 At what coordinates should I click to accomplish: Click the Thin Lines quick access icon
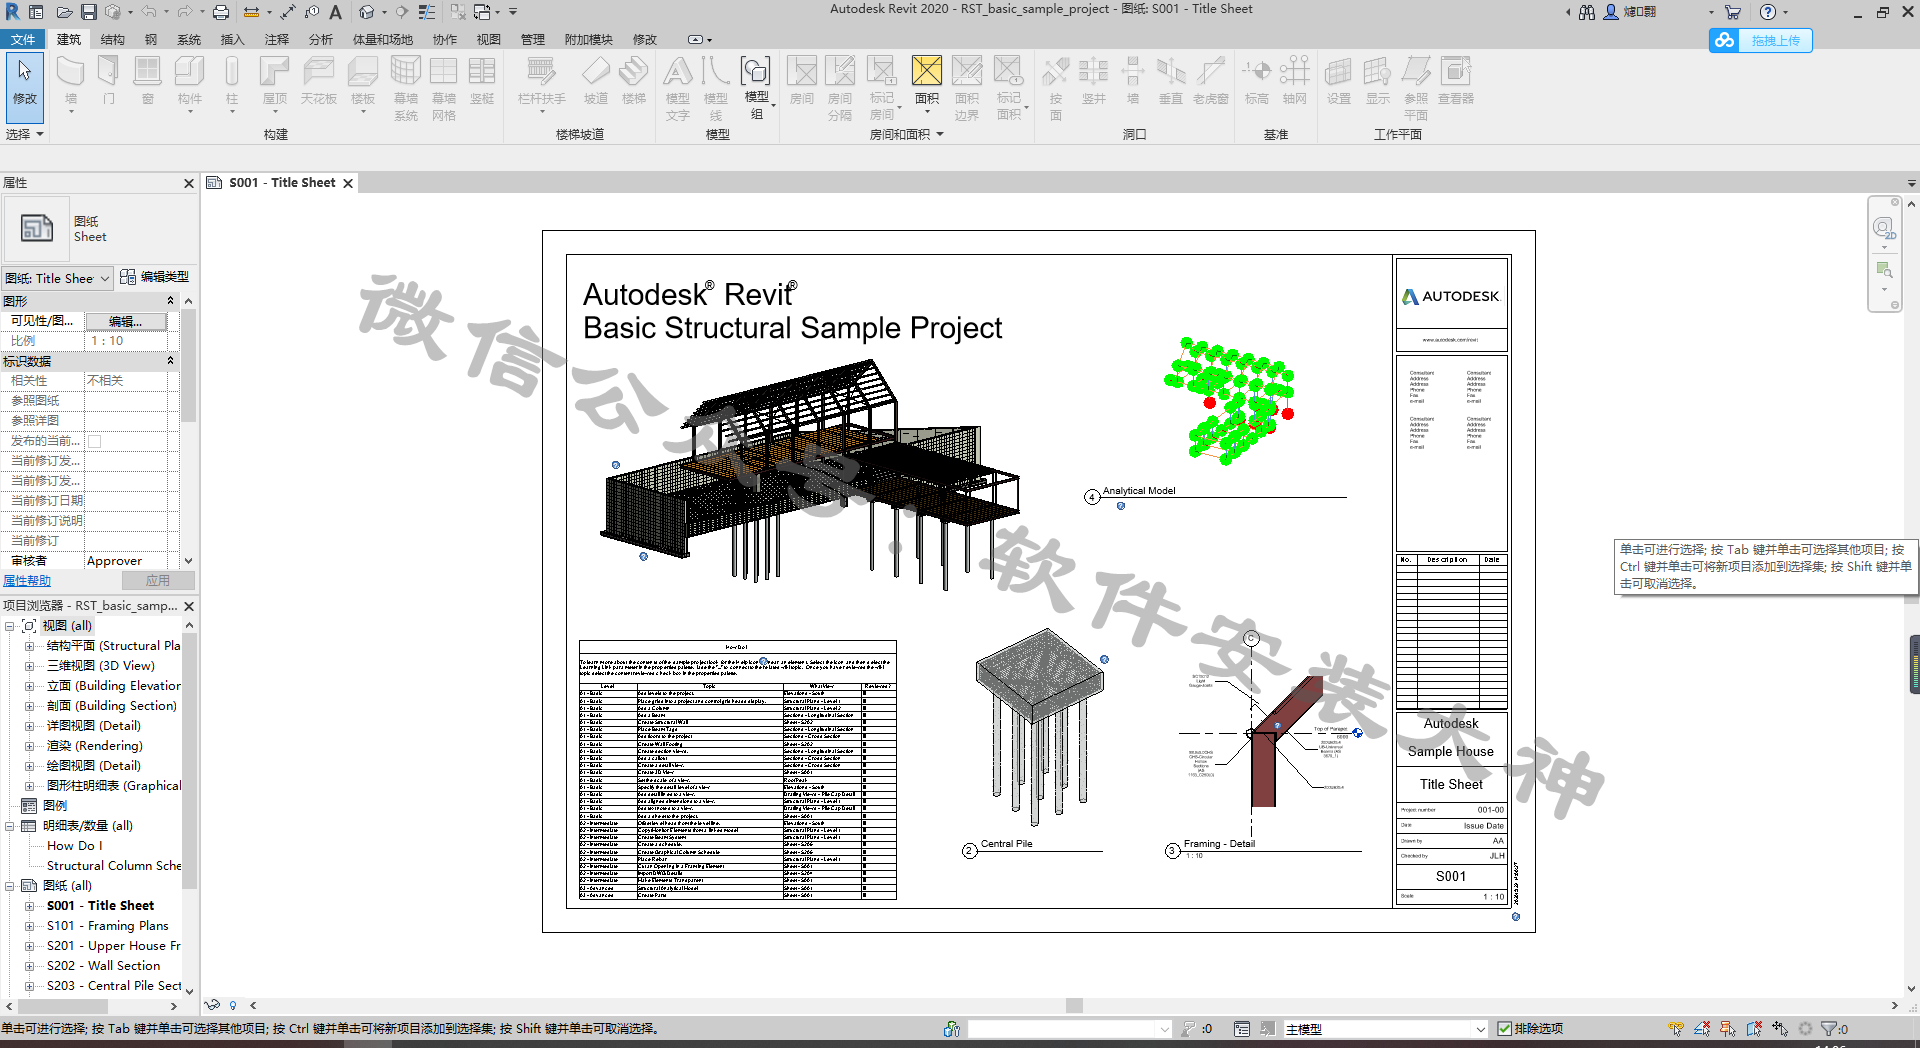pos(427,12)
